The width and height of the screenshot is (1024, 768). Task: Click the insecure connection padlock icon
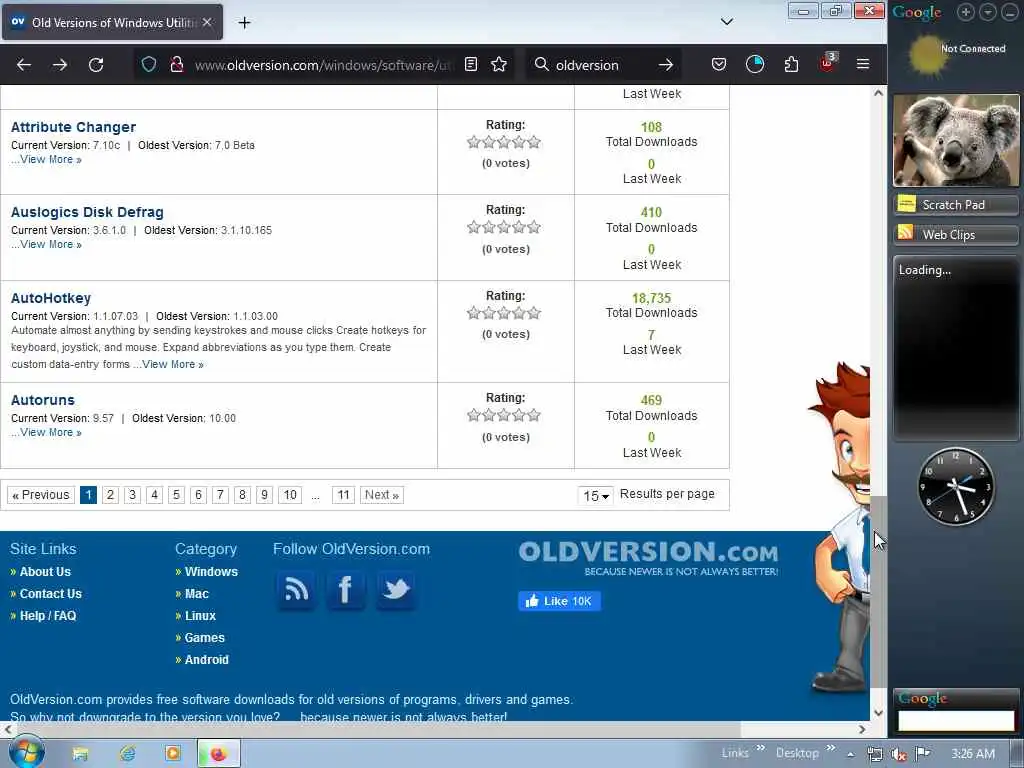(176, 65)
